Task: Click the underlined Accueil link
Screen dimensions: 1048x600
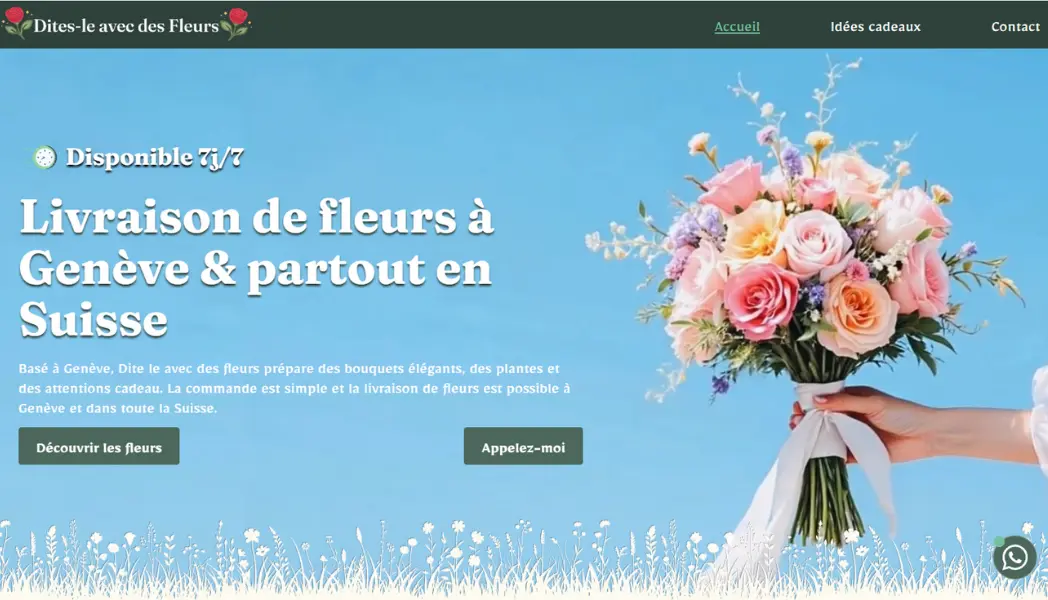Action: (737, 26)
